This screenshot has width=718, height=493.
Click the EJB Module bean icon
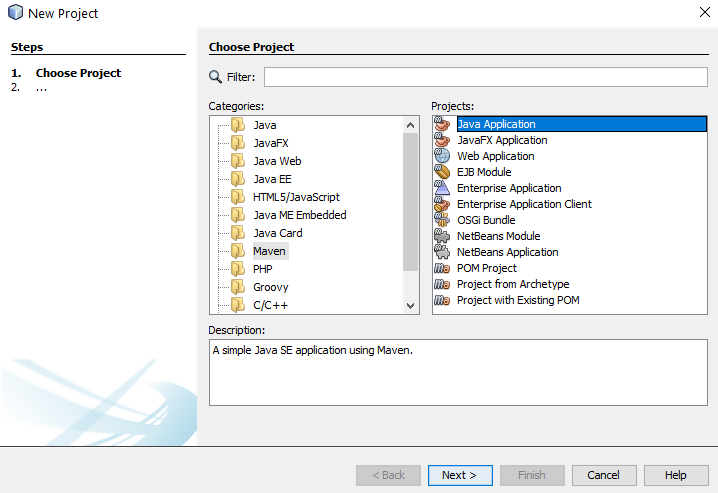click(442, 172)
